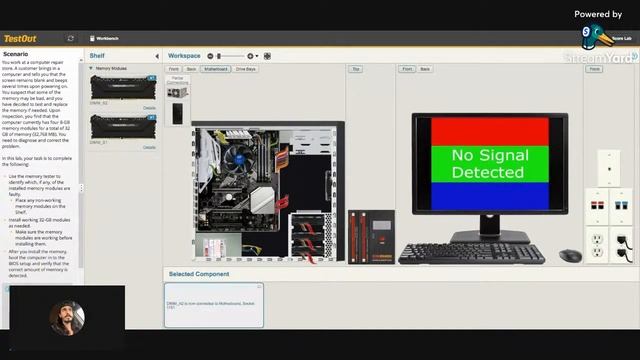
Task: Click the single coax wall plate
Action: click(x=609, y=168)
